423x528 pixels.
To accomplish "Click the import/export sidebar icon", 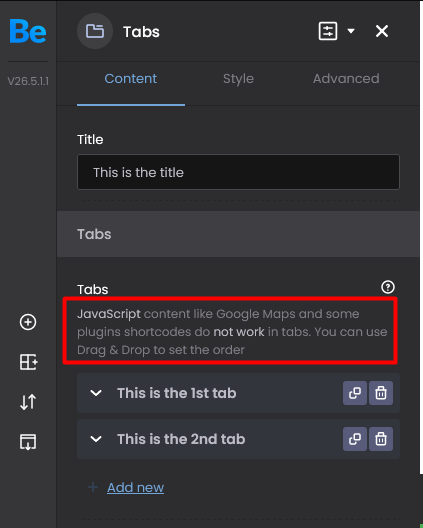I will tap(28, 442).
